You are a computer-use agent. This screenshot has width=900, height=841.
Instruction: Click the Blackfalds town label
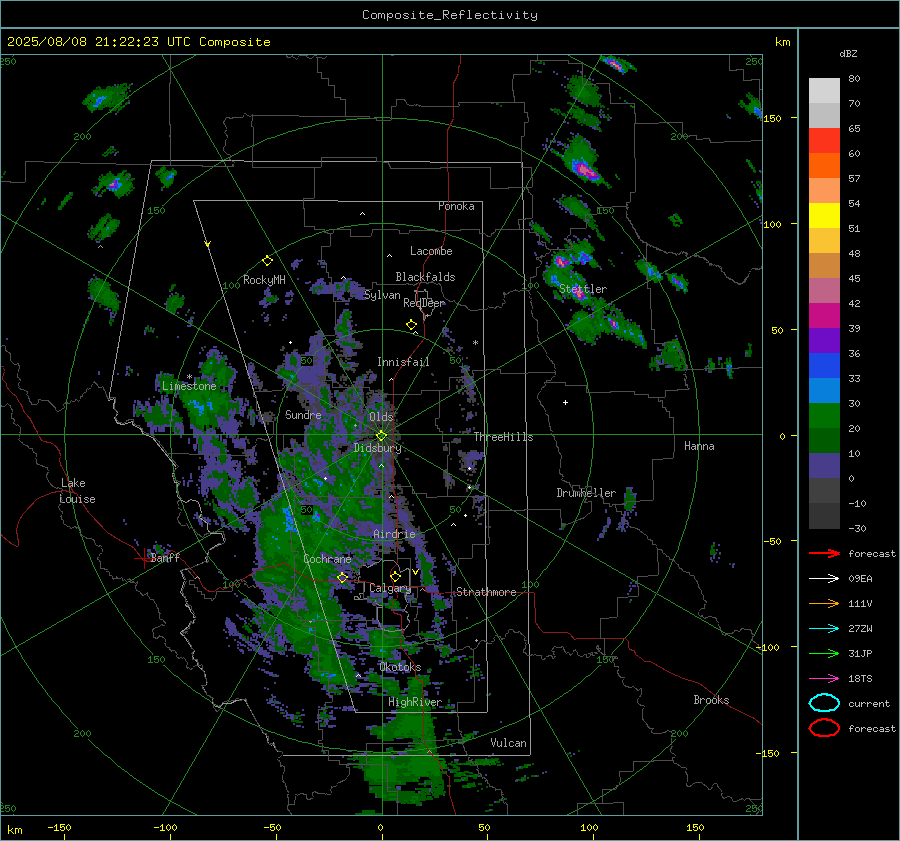click(425, 277)
